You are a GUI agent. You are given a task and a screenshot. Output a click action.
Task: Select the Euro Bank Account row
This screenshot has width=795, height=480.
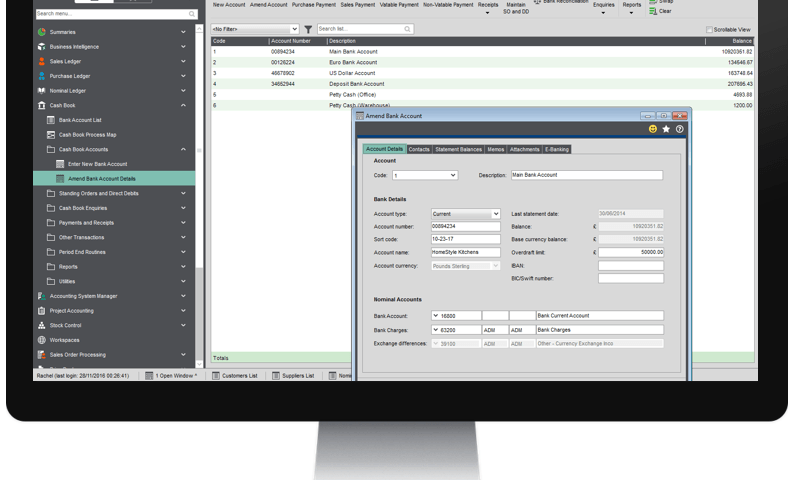pyautogui.click(x=482, y=62)
